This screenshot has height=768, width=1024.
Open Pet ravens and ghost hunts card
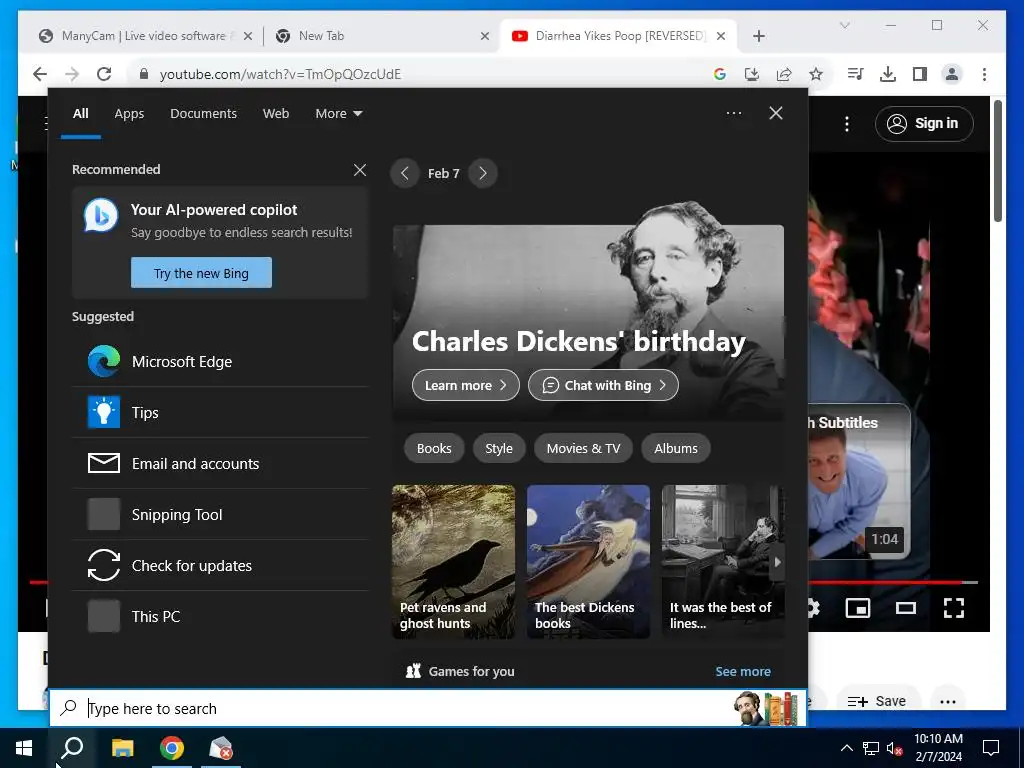point(453,562)
